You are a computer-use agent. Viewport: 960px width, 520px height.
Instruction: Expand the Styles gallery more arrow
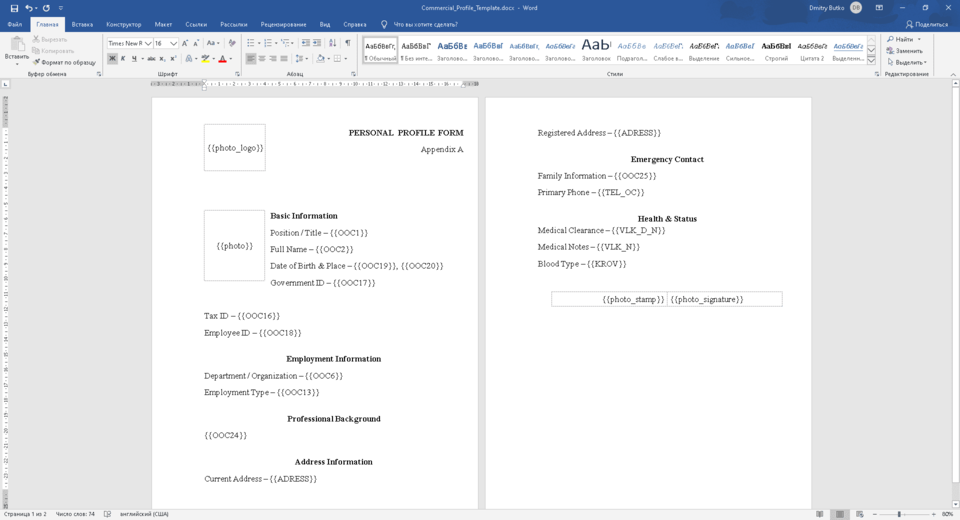pyautogui.click(x=871, y=60)
